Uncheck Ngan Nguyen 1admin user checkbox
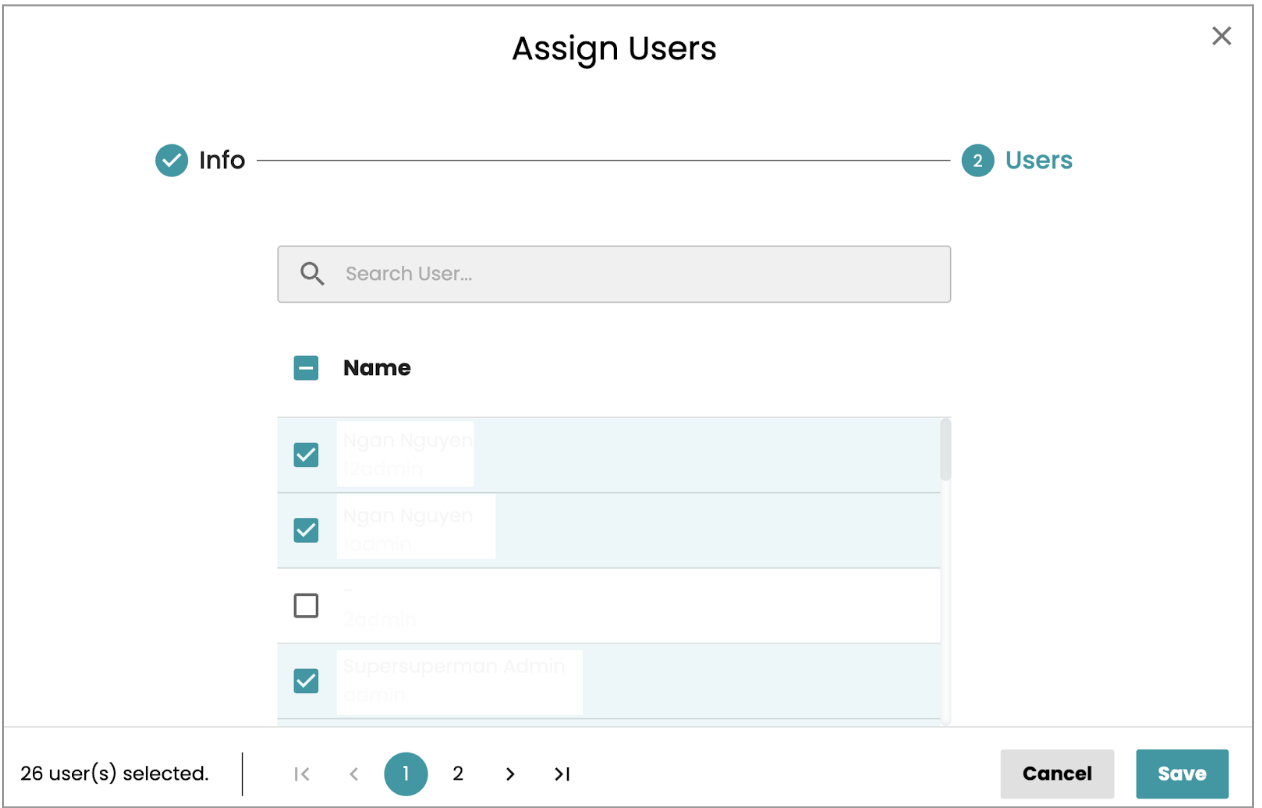Screen dimensions: 1262x808 [306, 530]
